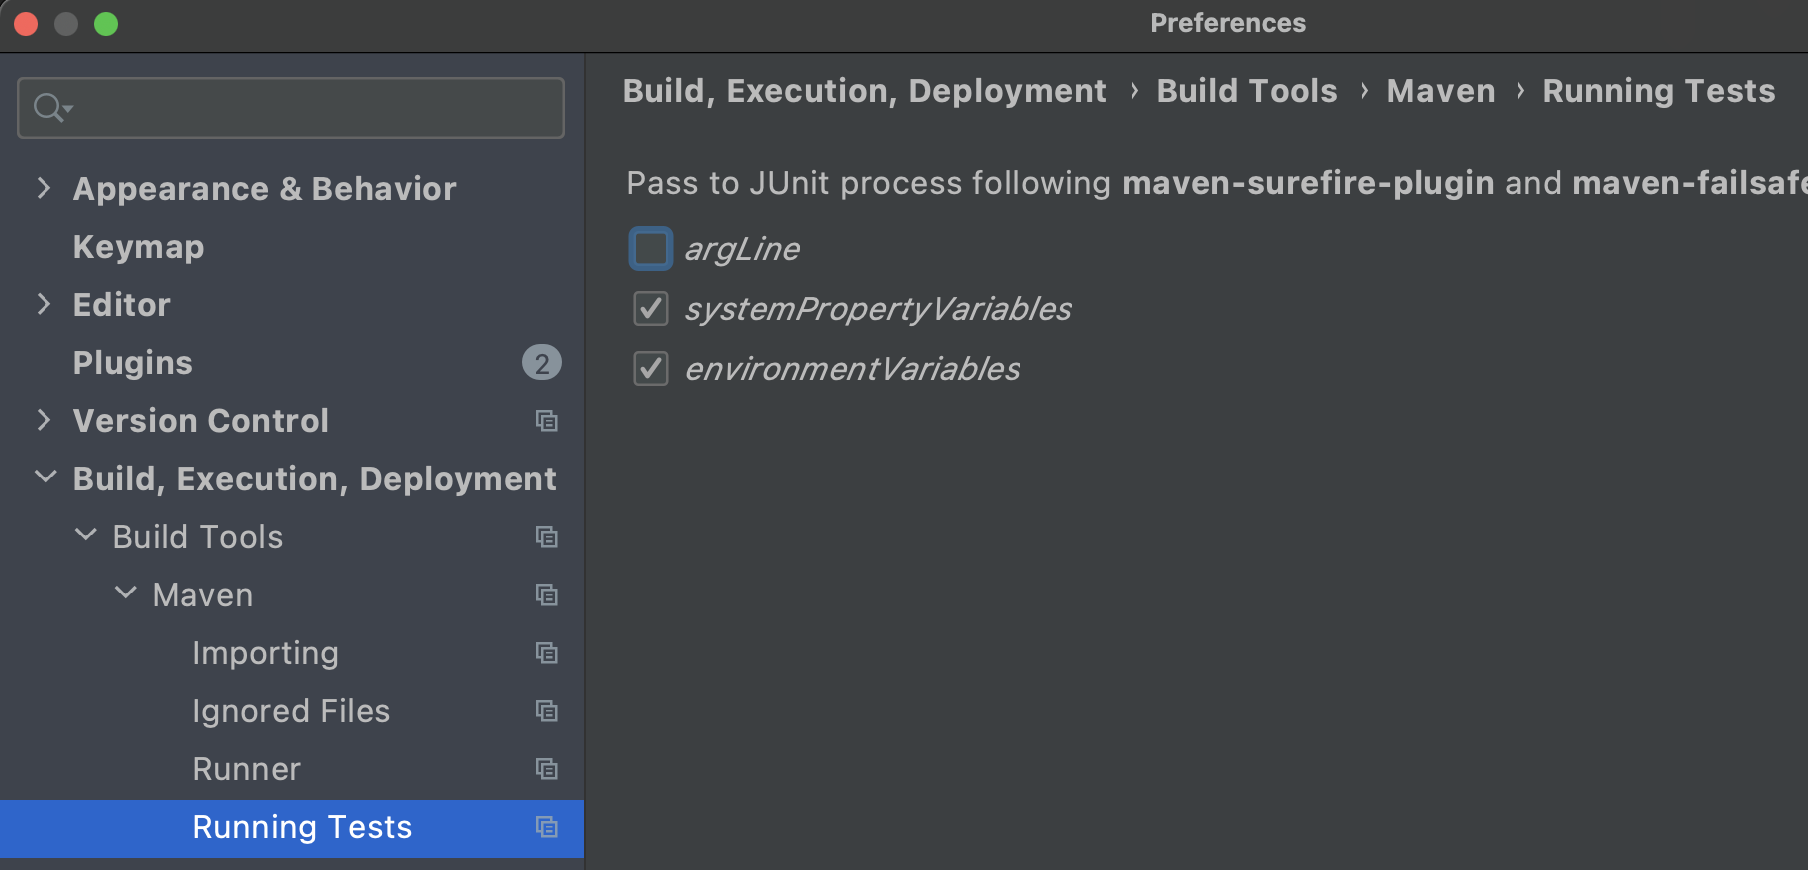This screenshot has height=870, width=1808.
Task: Select the Build Tools tree item label
Action: pos(198,537)
